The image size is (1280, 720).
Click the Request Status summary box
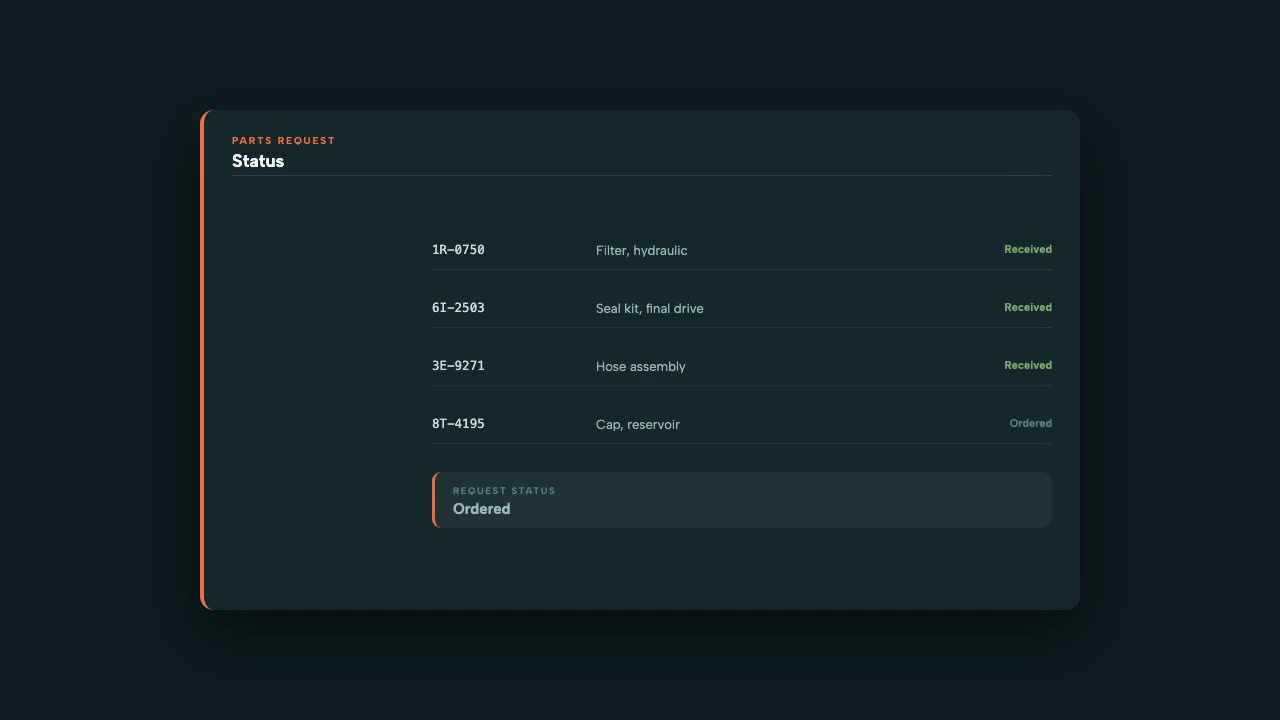pos(742,500)
